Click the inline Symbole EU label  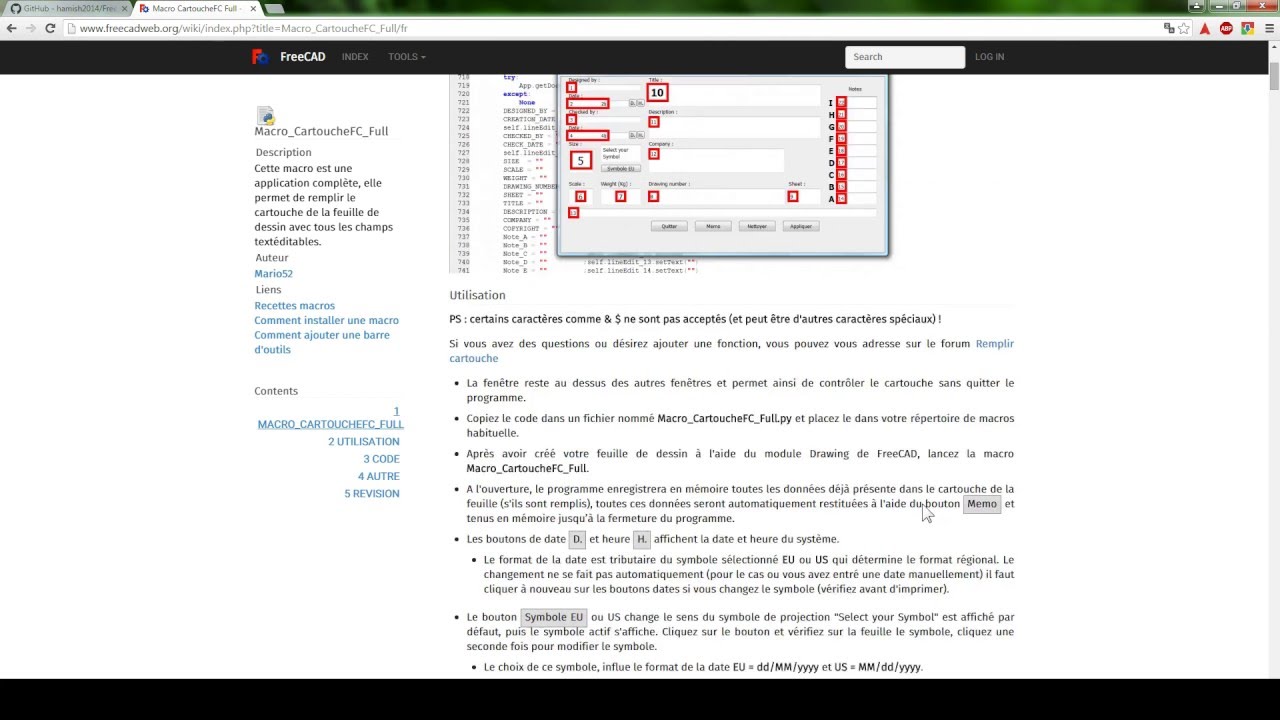coord(554,618)
